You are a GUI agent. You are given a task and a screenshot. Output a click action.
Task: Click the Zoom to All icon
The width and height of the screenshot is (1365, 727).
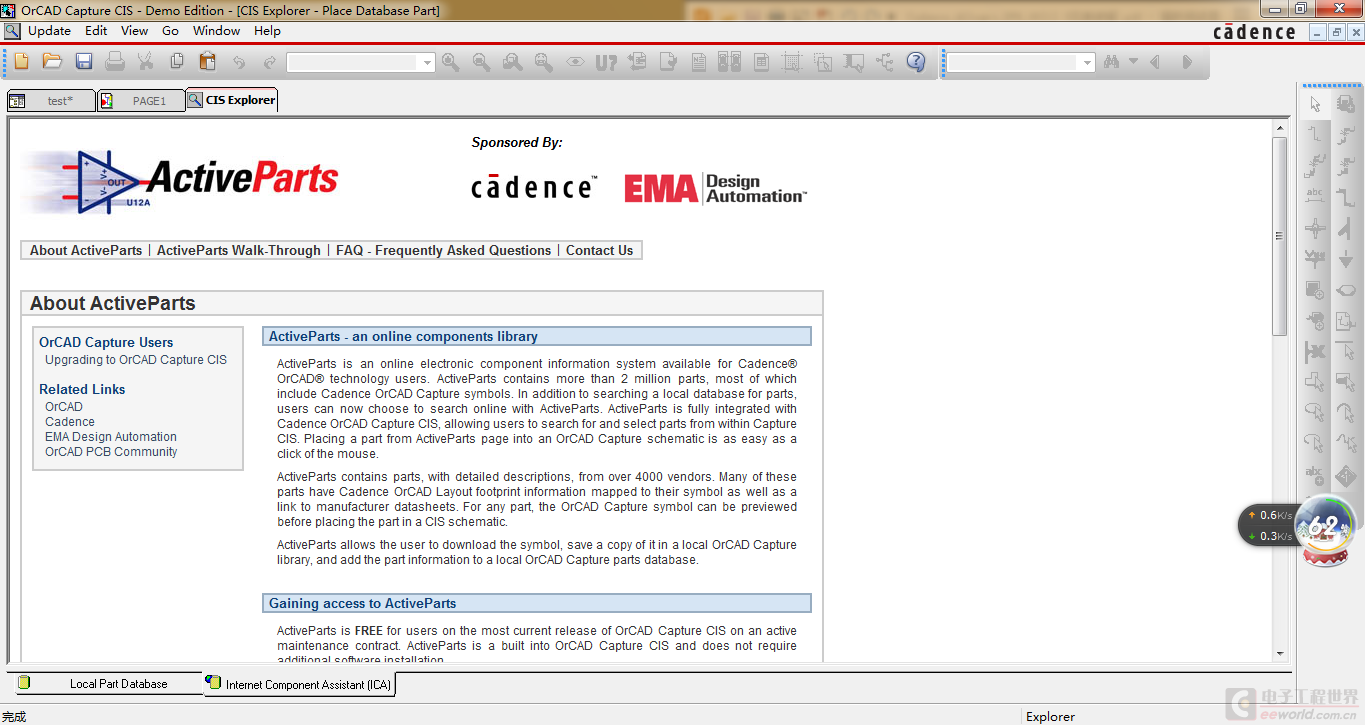(544, 62)
